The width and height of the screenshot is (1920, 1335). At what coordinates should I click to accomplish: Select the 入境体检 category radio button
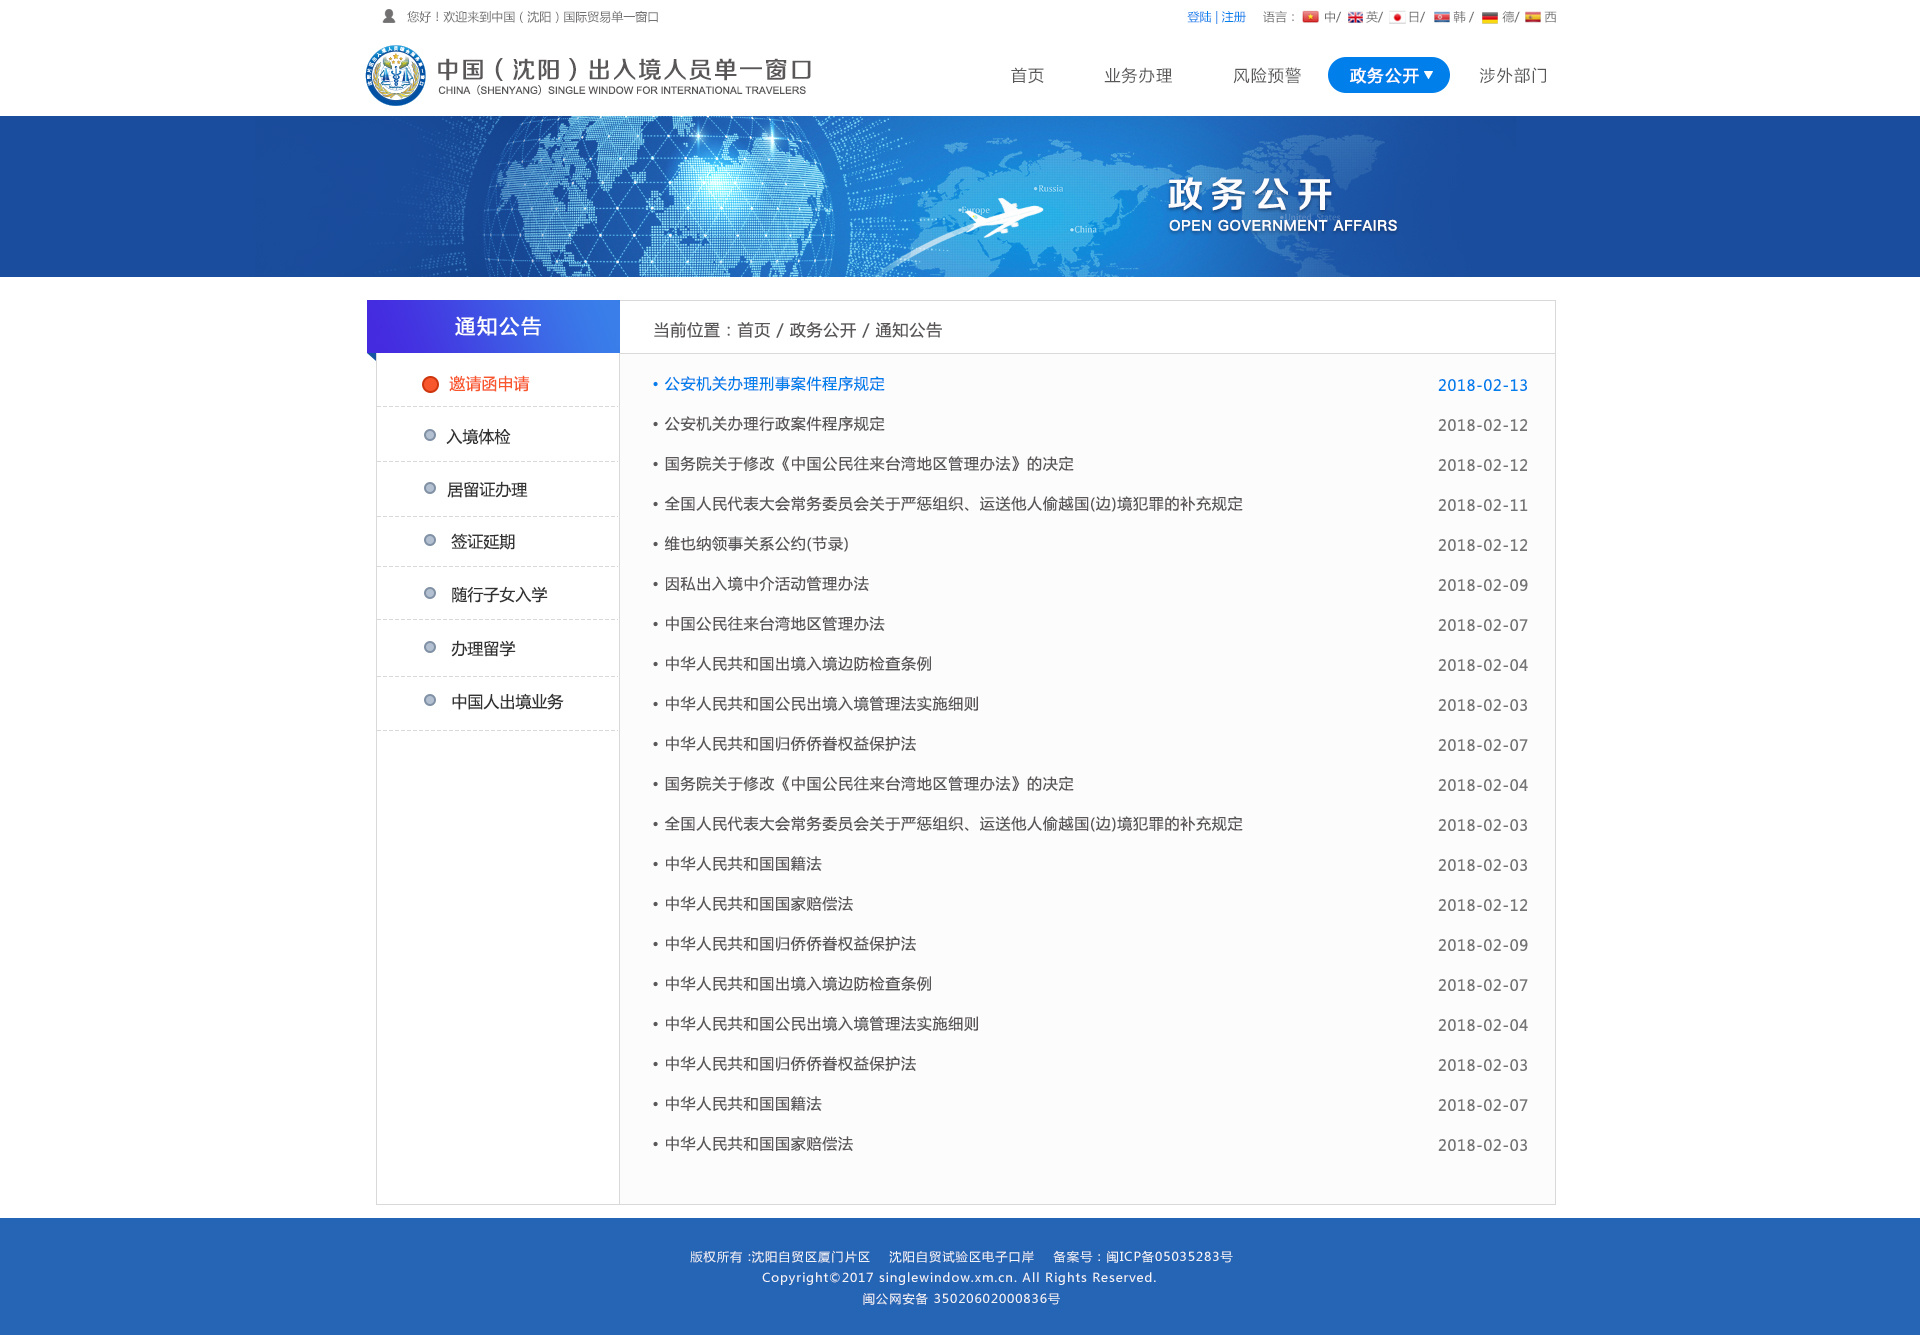429,435
